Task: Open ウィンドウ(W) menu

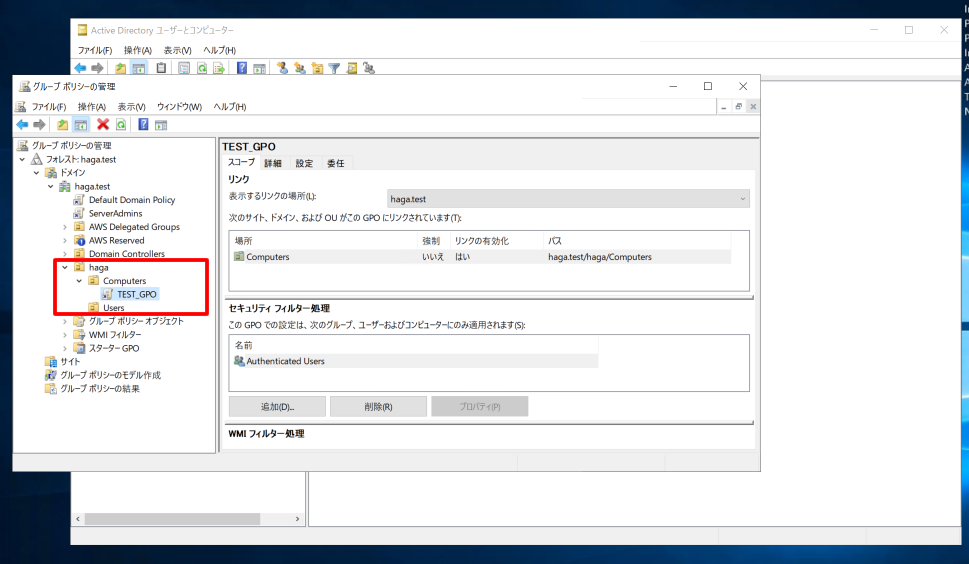Action: point(179,107)
